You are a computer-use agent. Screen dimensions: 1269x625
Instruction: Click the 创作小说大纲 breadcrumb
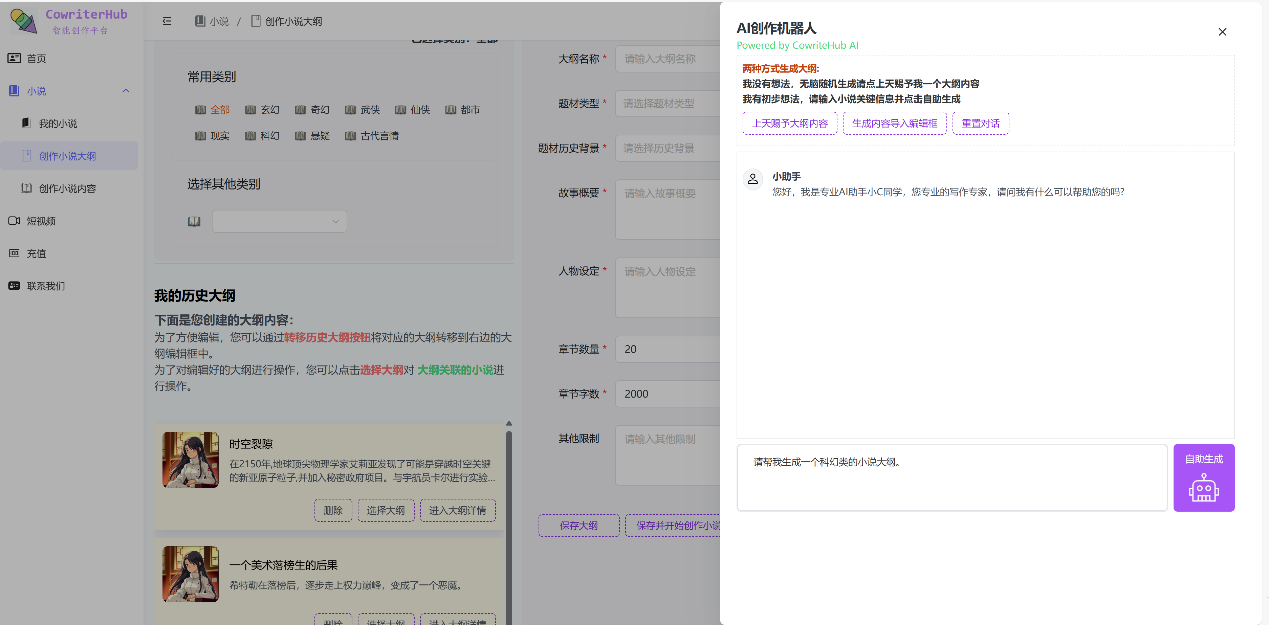[x=286, y=21]
